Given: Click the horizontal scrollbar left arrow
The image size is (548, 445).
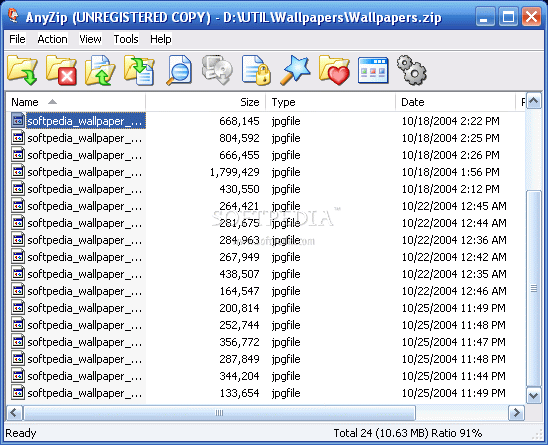Looking at the screenshot, I should pos(14,413).
